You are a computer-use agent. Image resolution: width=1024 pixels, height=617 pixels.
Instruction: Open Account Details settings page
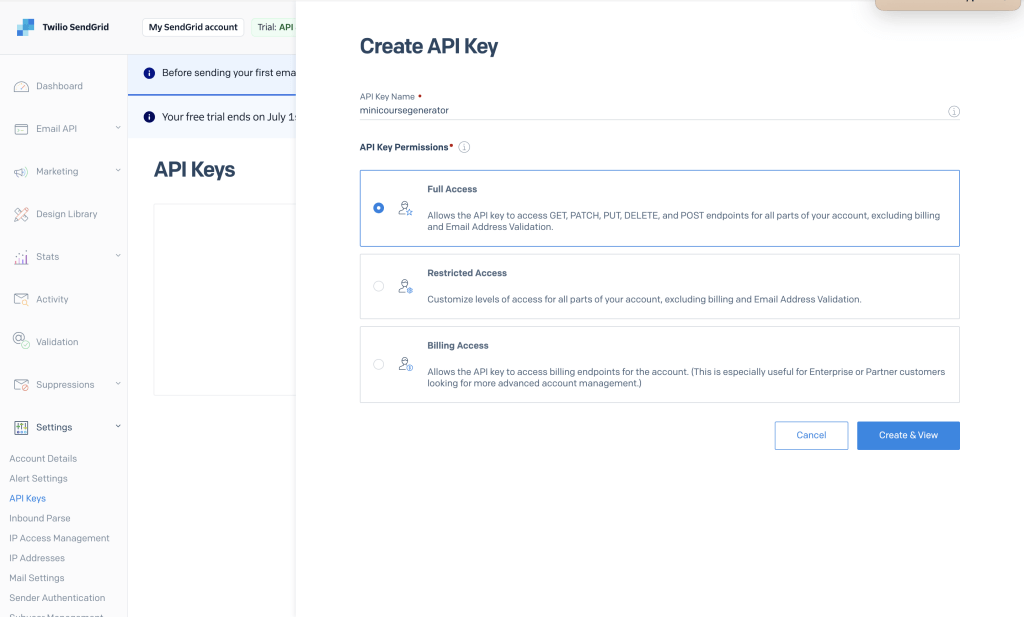43,459
